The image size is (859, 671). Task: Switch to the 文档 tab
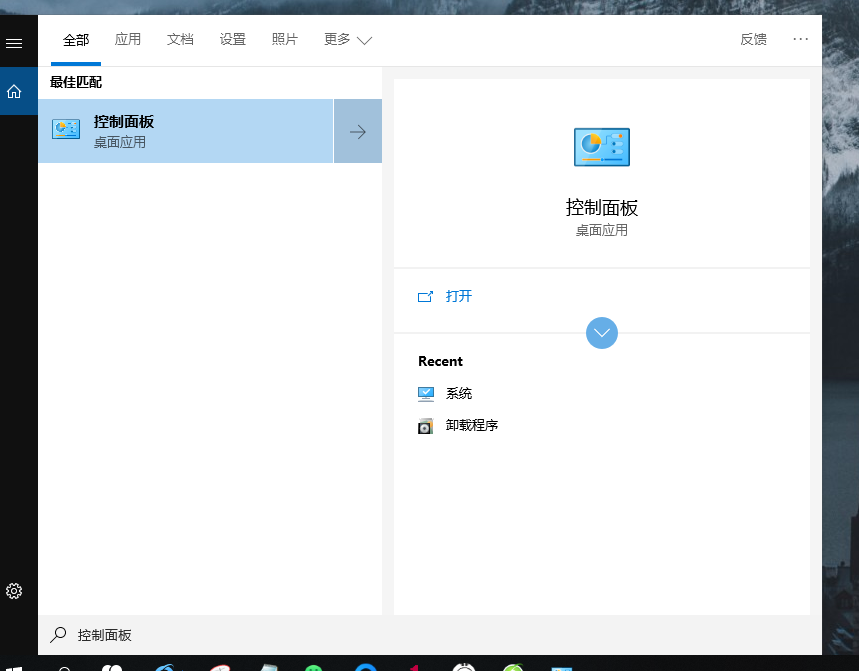[x=180, y=40]
